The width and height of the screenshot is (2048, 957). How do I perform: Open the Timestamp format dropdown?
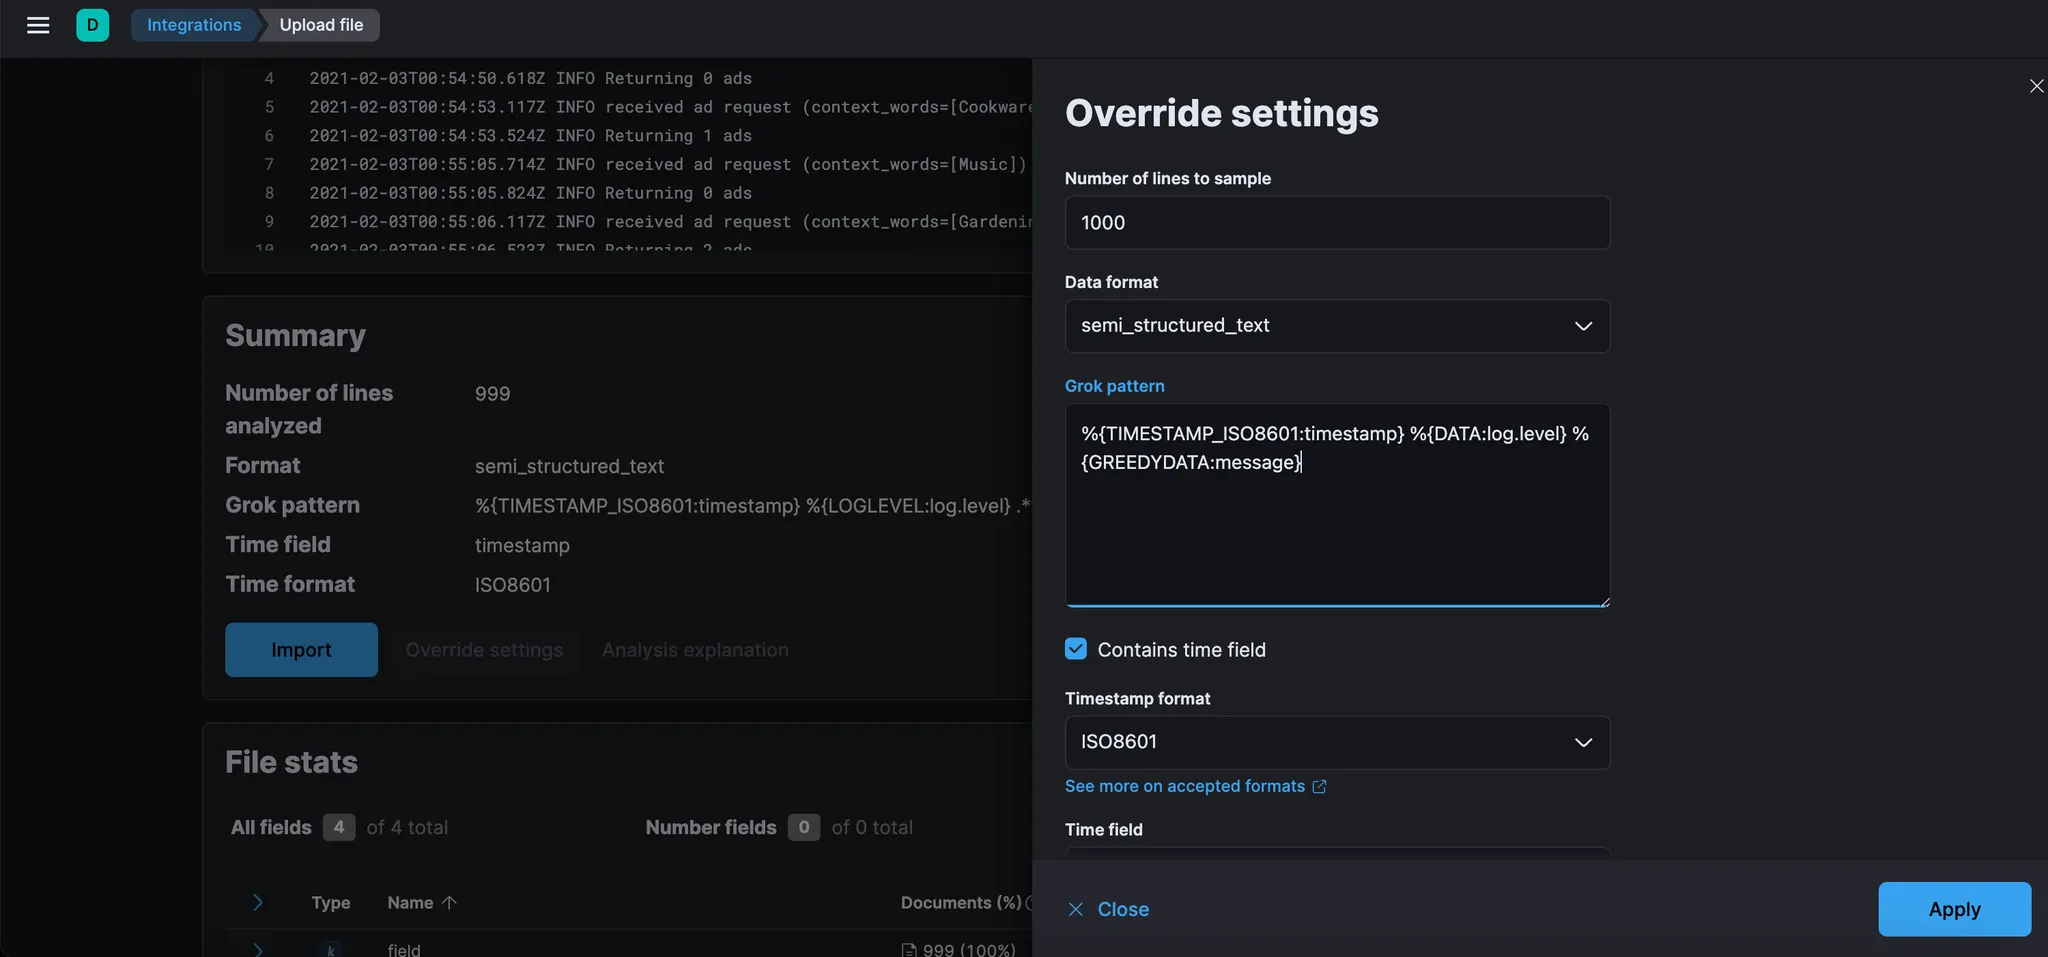1337,742
